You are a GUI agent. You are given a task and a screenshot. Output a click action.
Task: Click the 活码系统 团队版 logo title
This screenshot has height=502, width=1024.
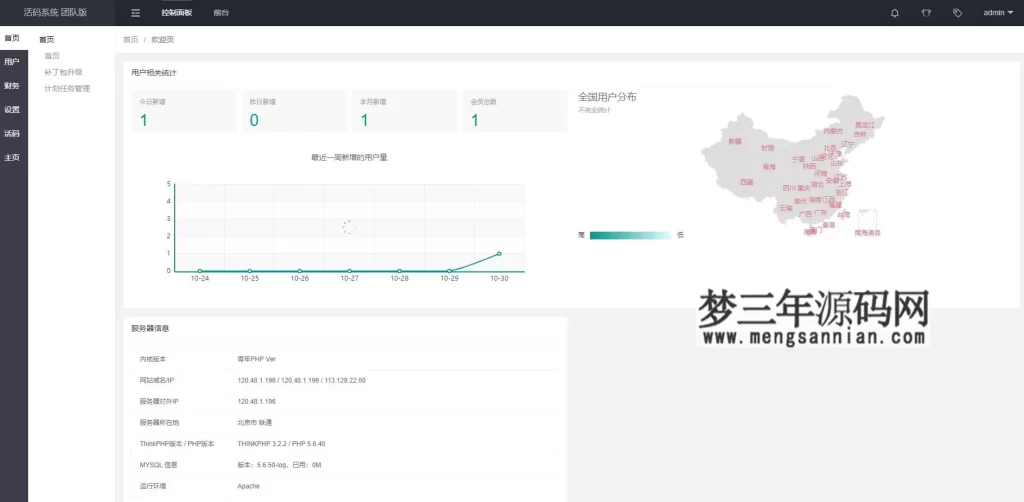click(55, 12)
